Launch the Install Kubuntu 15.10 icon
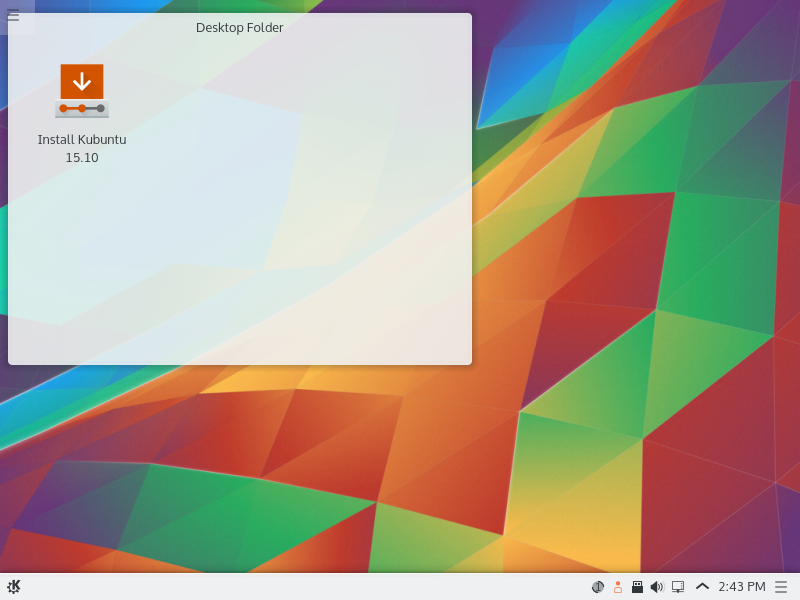This screenshot has width=800, height=600. (82, 92)
